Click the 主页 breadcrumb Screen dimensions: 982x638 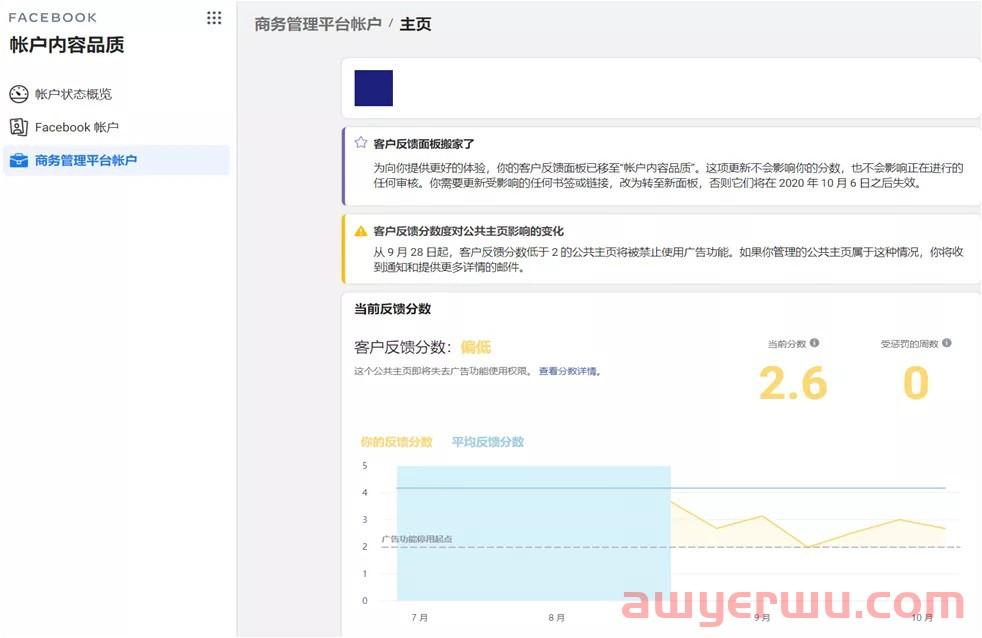415,24
